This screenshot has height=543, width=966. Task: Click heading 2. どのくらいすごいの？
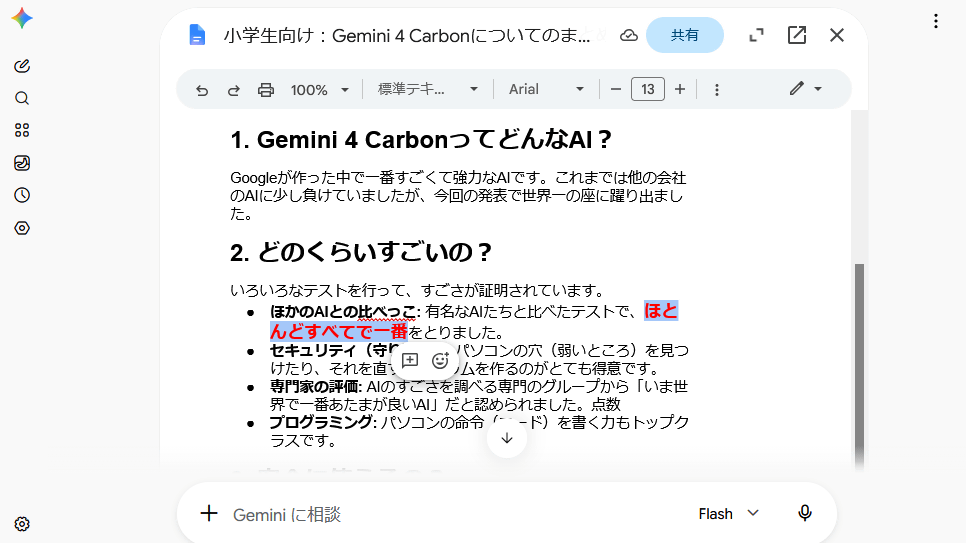361,252
